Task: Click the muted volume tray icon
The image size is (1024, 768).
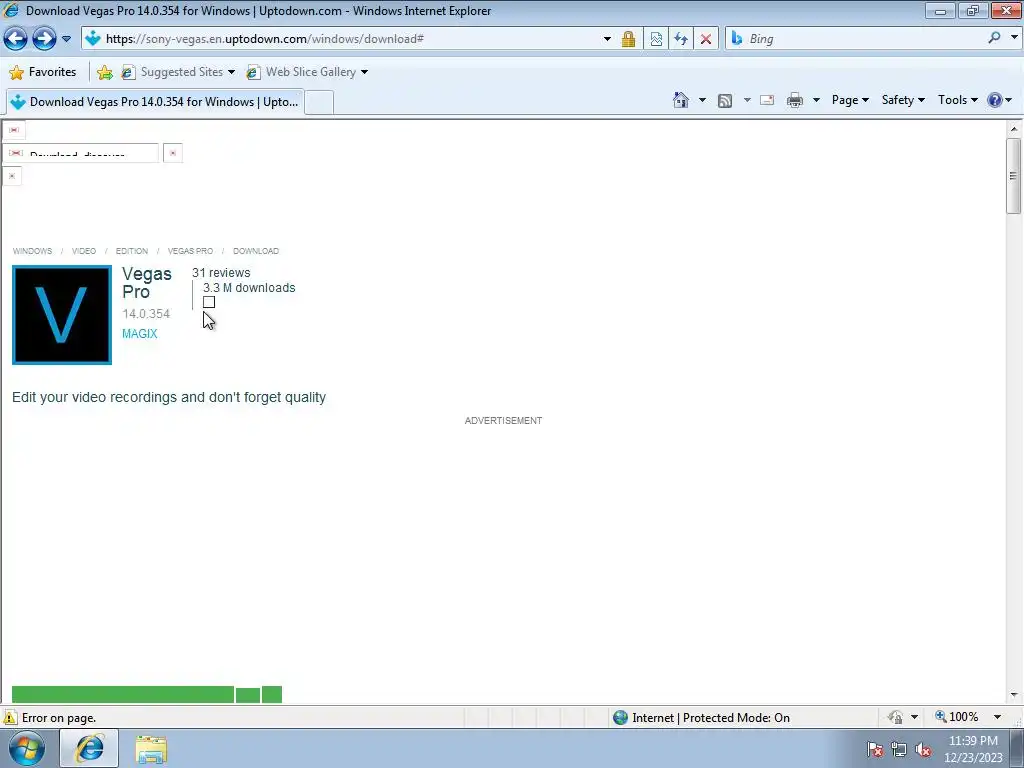Action: [923, 750]
